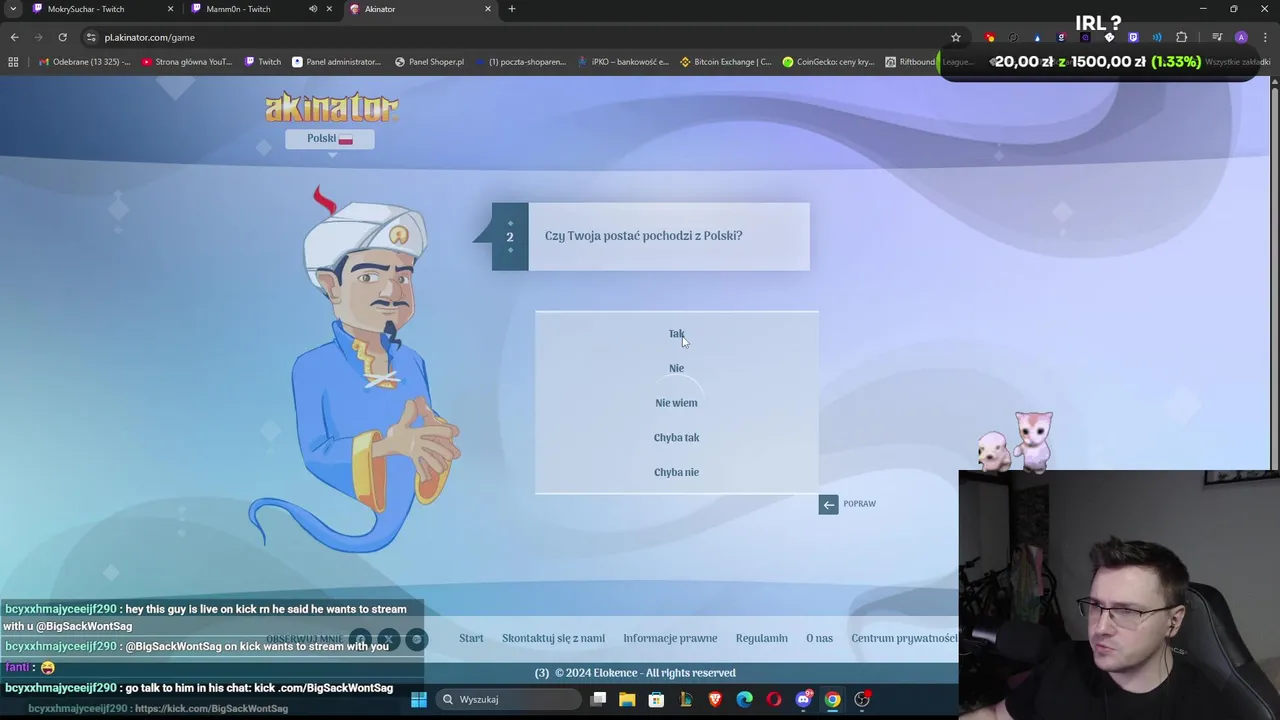The width and height of the screenshot is (1280, 720).
Task: Open Discord from the taskbar
Action: 803,699
